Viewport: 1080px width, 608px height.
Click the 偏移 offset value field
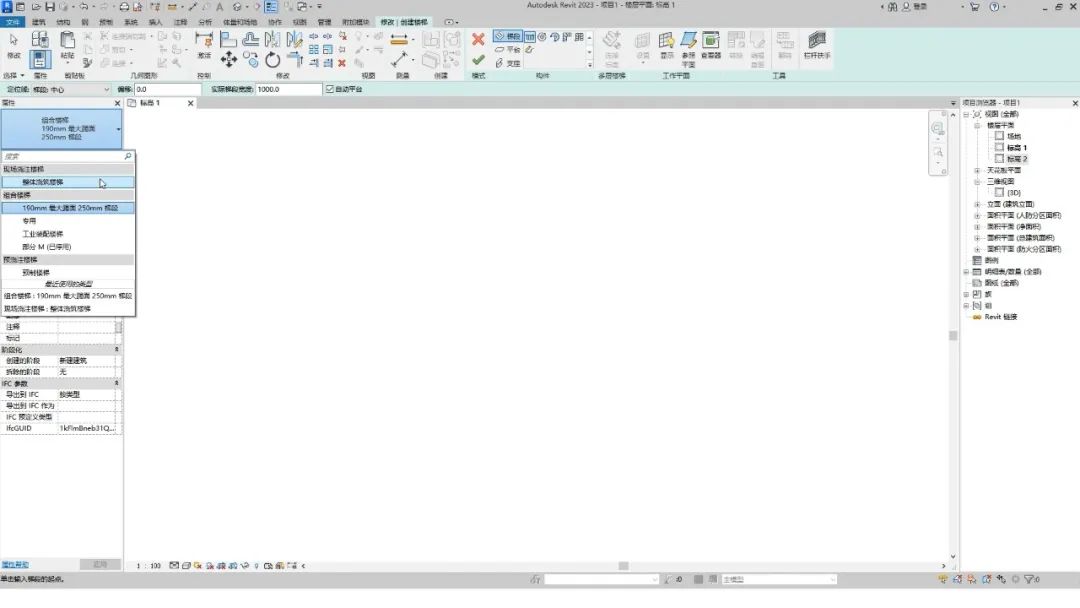tap(167, 89)
